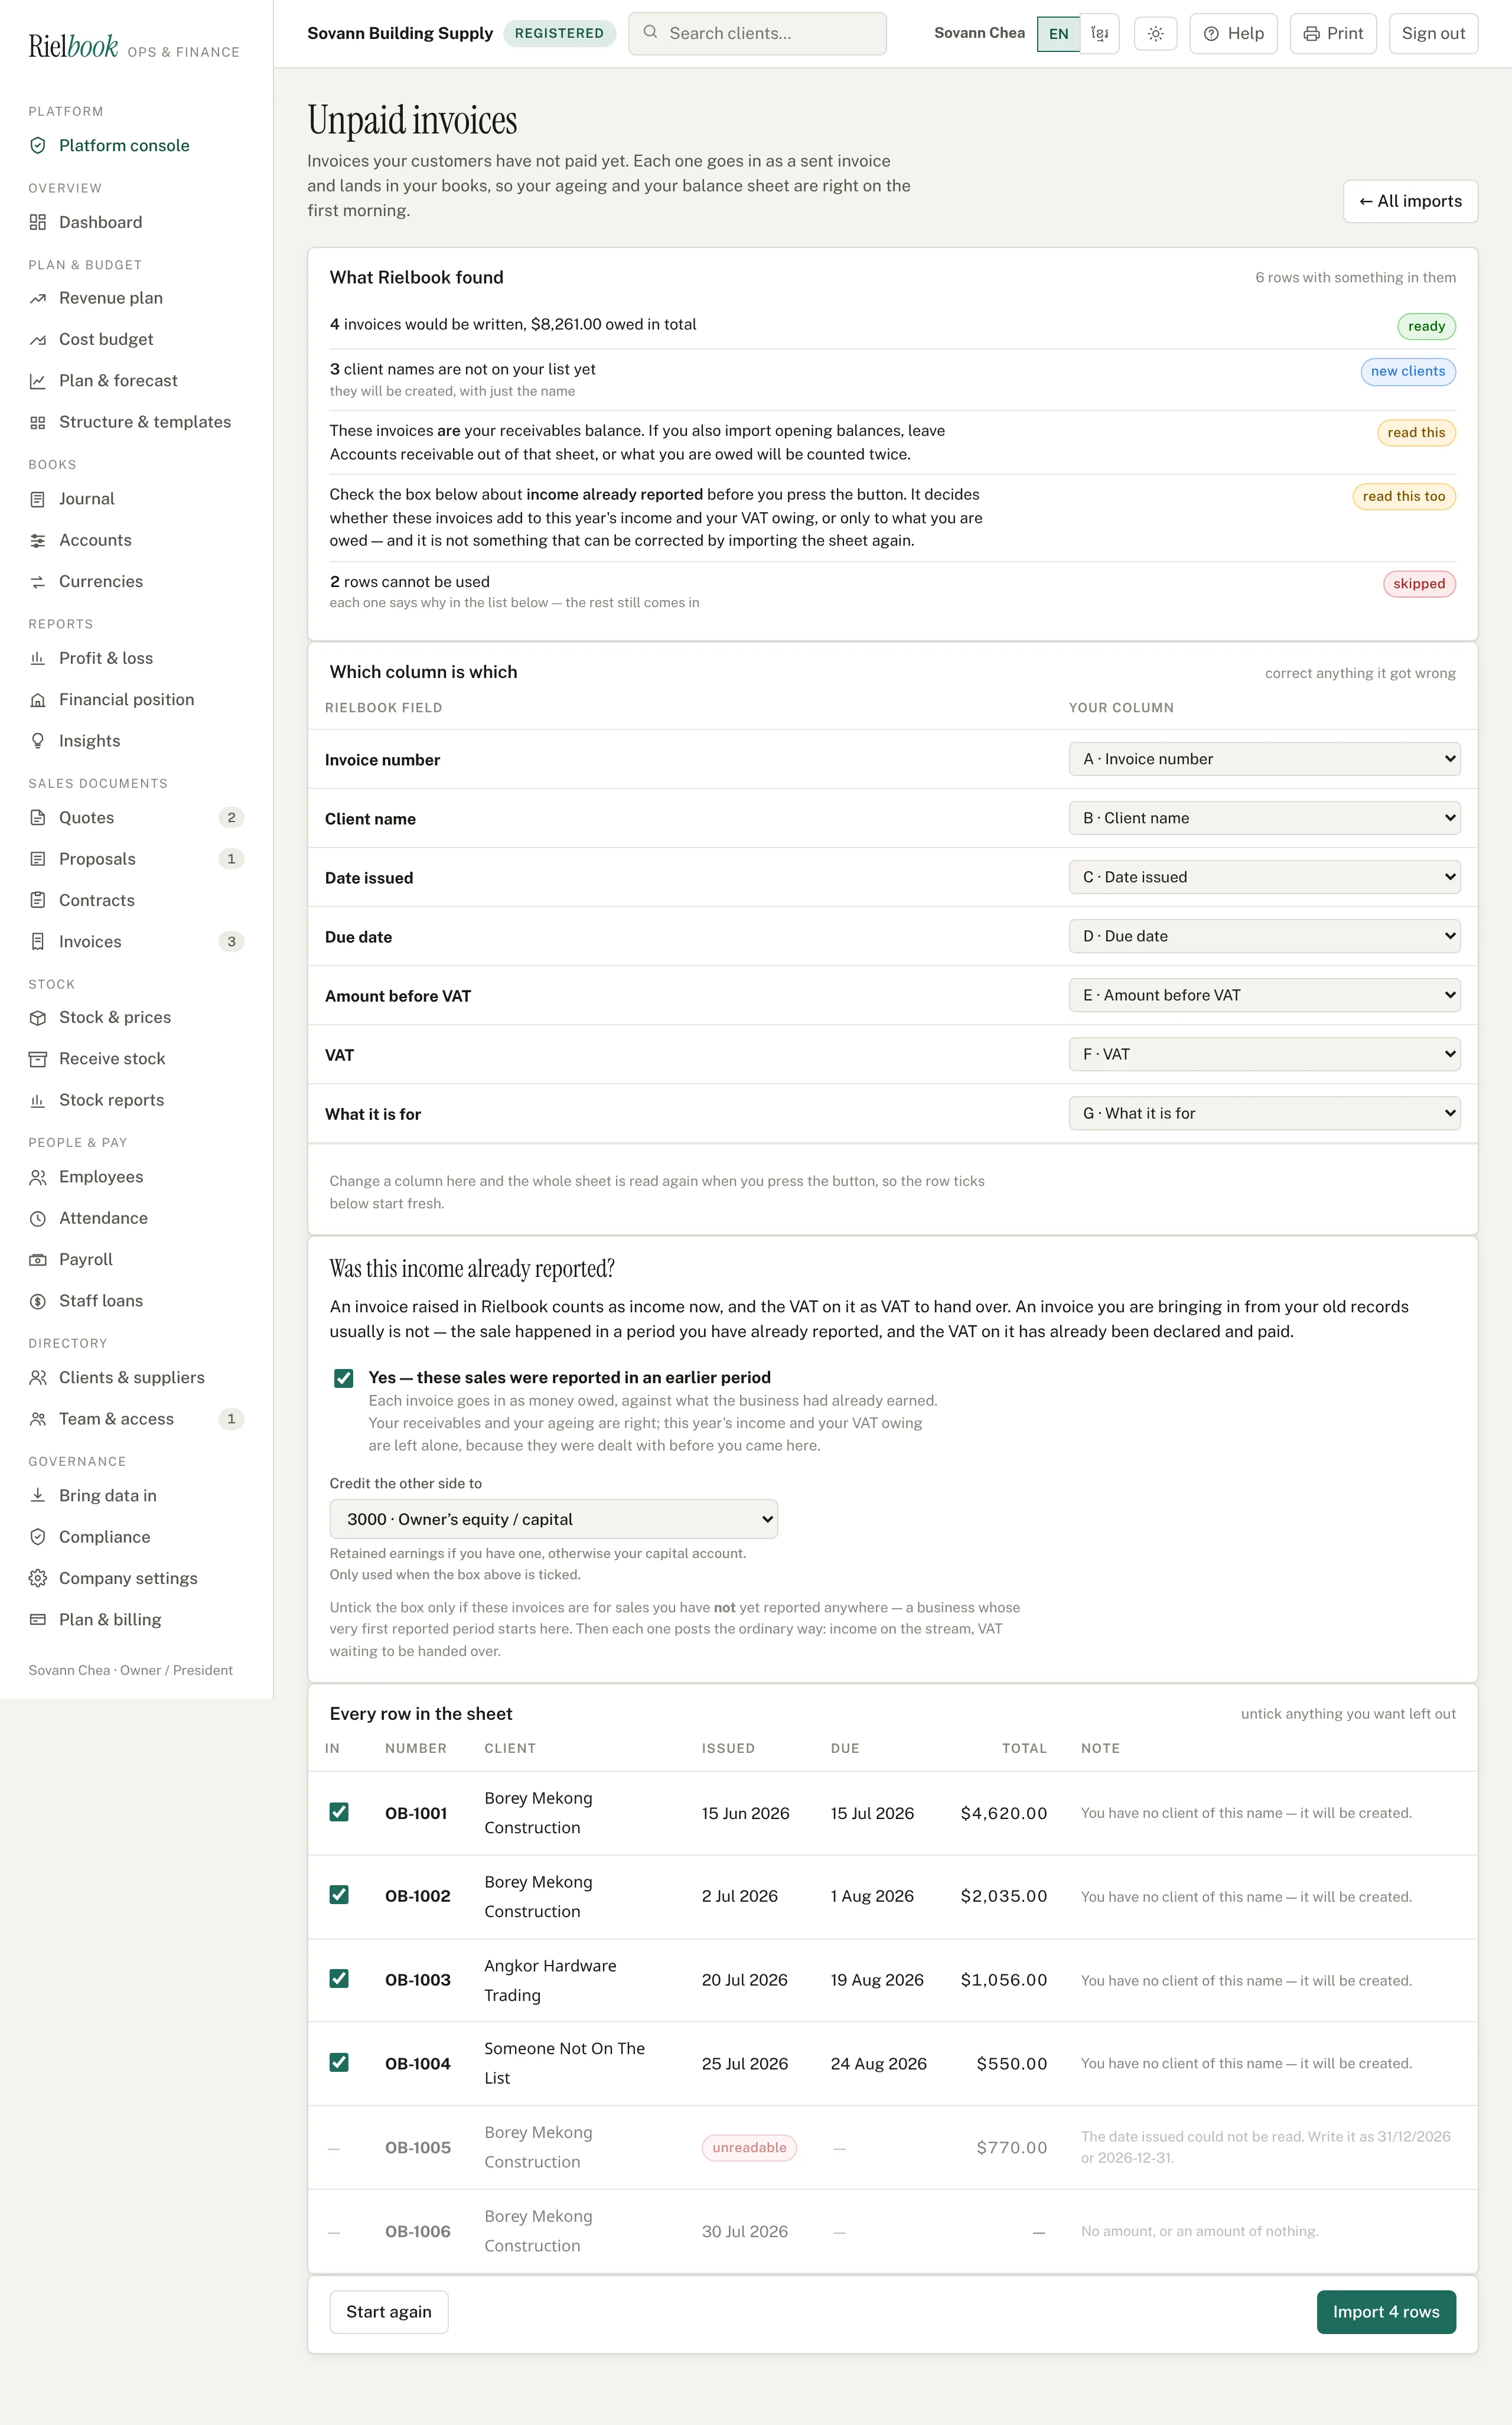
Task: Focus the Search clients field
Action: 757,34
